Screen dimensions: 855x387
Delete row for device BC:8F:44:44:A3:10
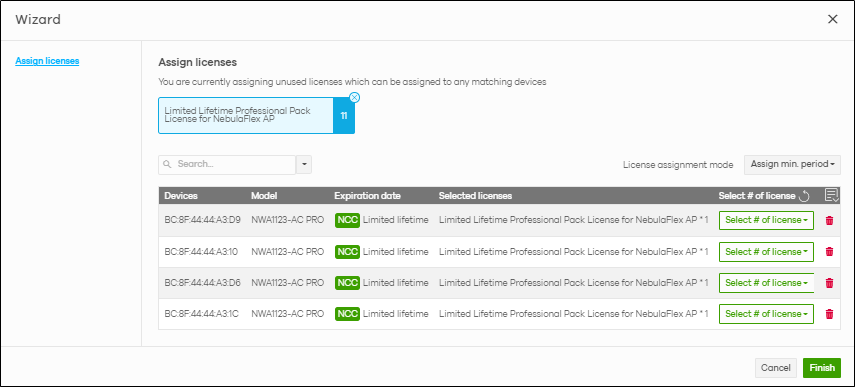[829, 252]
